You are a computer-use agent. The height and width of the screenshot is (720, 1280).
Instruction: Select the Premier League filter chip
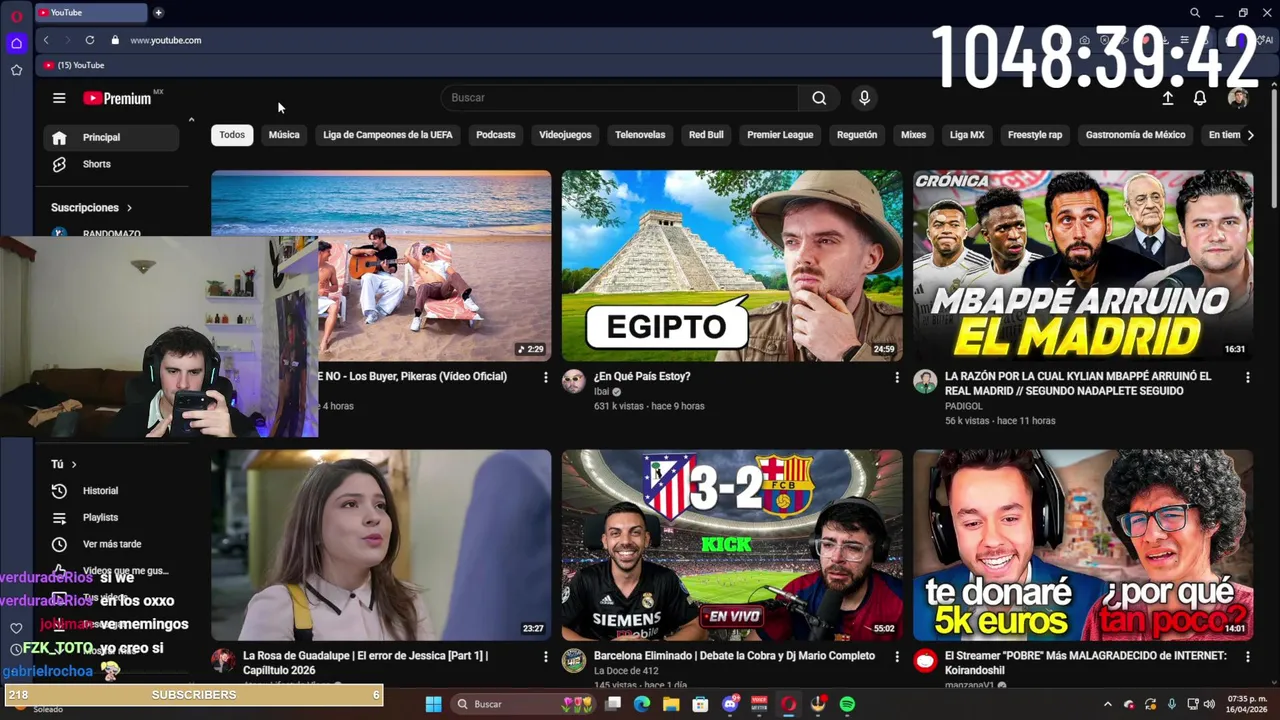(x=780, y=135)
